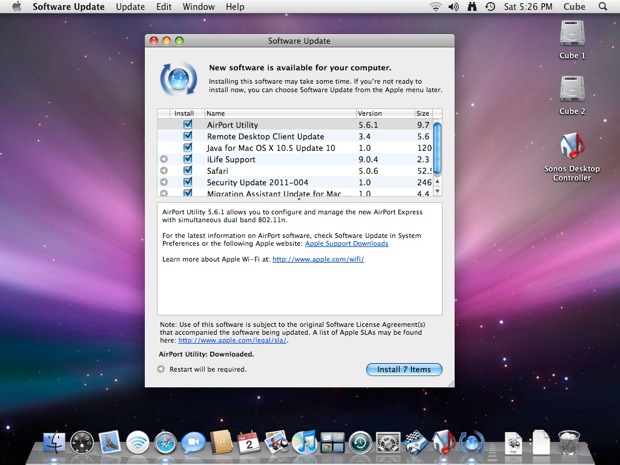Viewport: 620px width, 465px height.
Task: Click Install 7 Items button
Action: pos(404,369)
